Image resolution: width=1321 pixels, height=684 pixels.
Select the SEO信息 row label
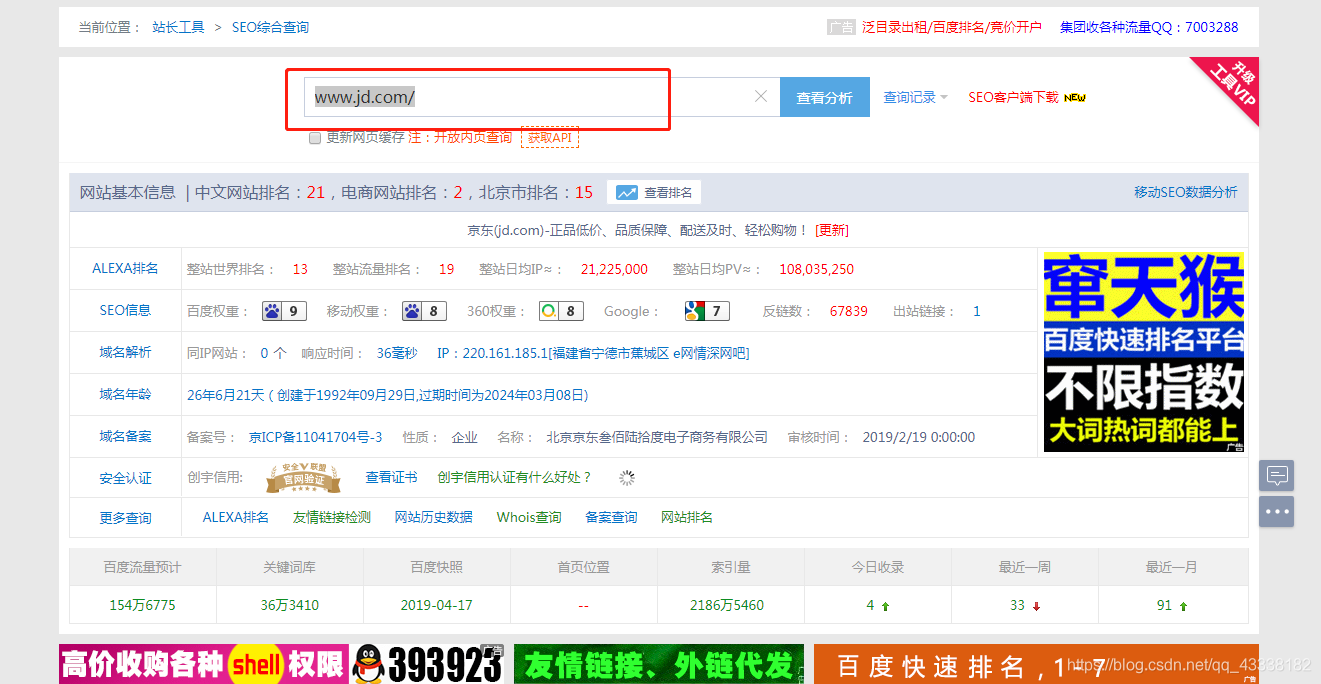125,310
